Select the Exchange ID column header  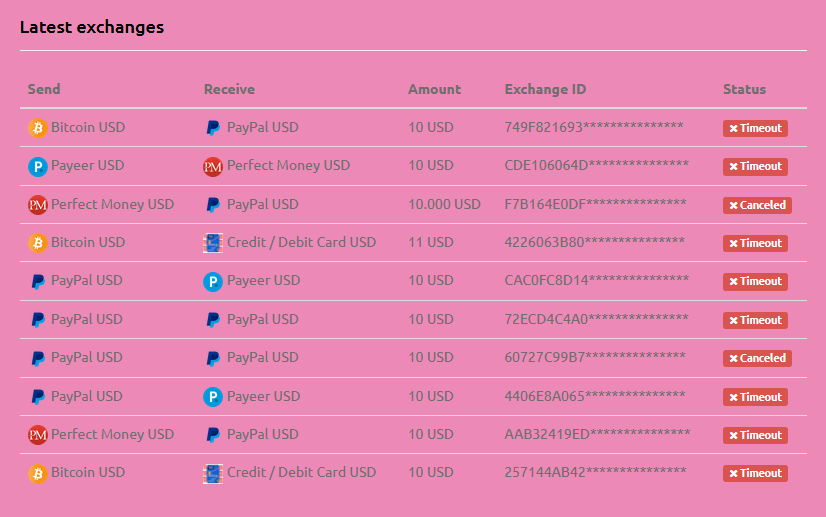(x=545, y=89)
